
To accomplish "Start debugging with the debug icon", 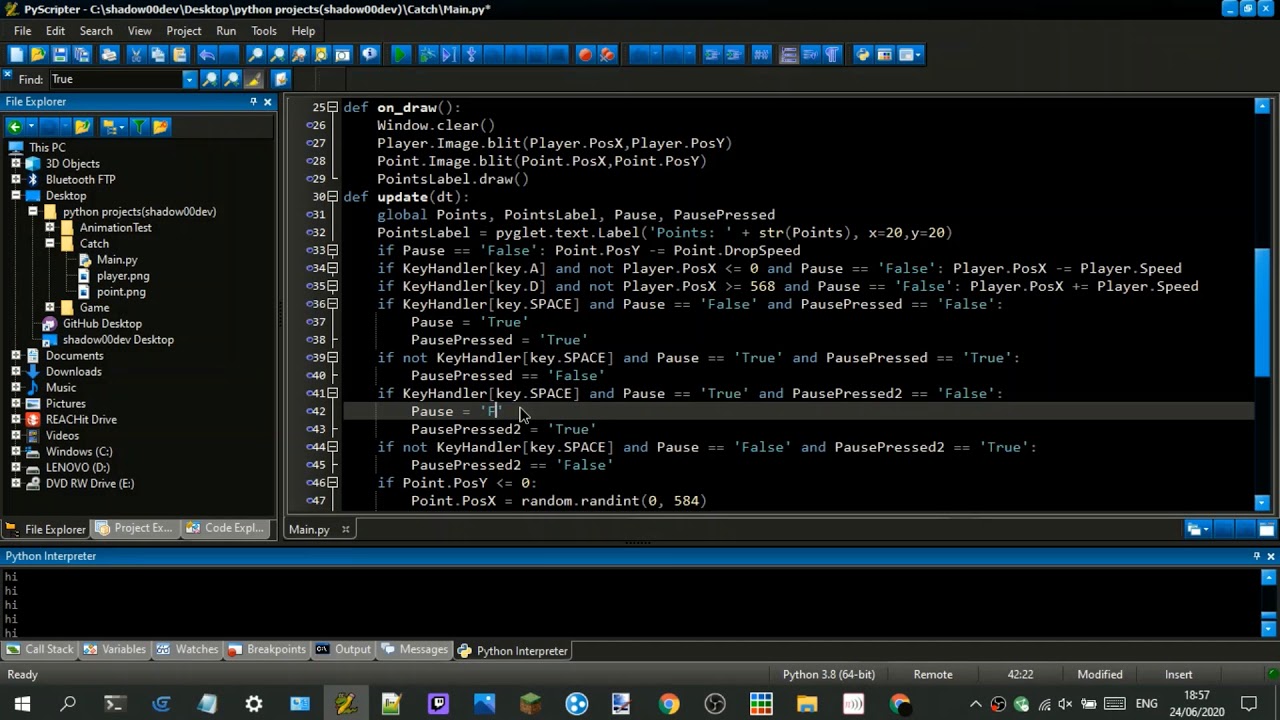I will tap(427, 54).
